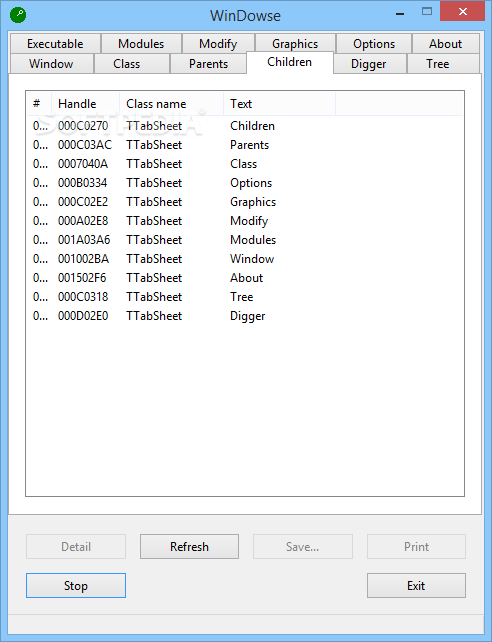Click the 'Window' text cell in list

coord(252,259)
